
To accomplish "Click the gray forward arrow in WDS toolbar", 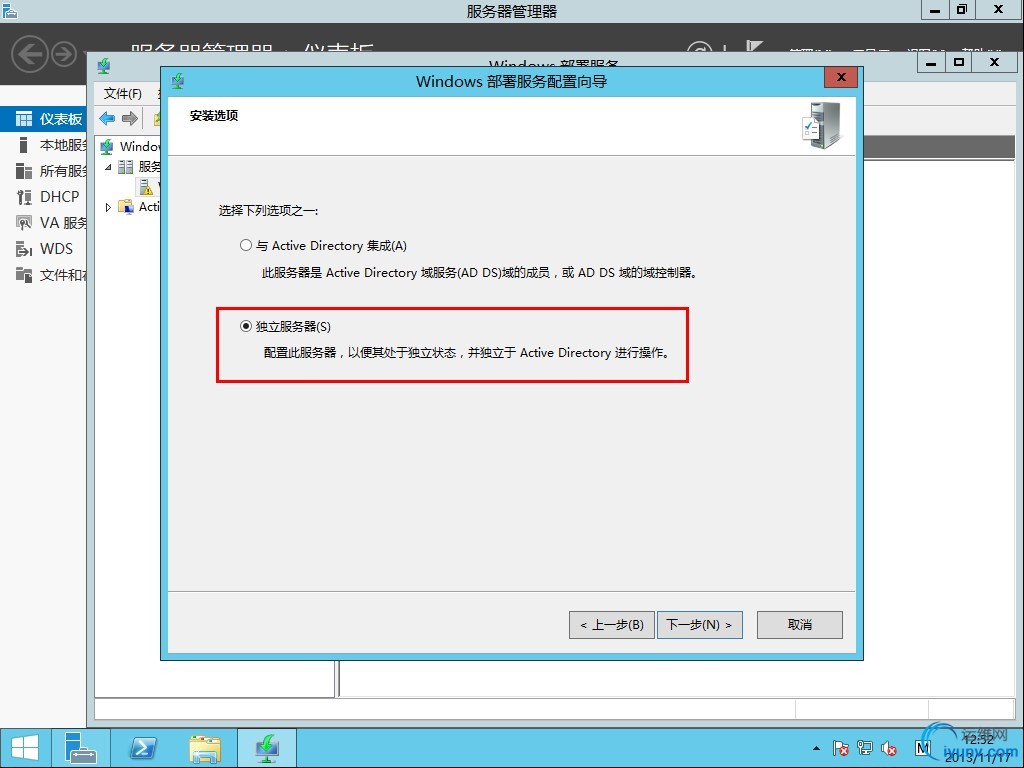I will point(130,118).
